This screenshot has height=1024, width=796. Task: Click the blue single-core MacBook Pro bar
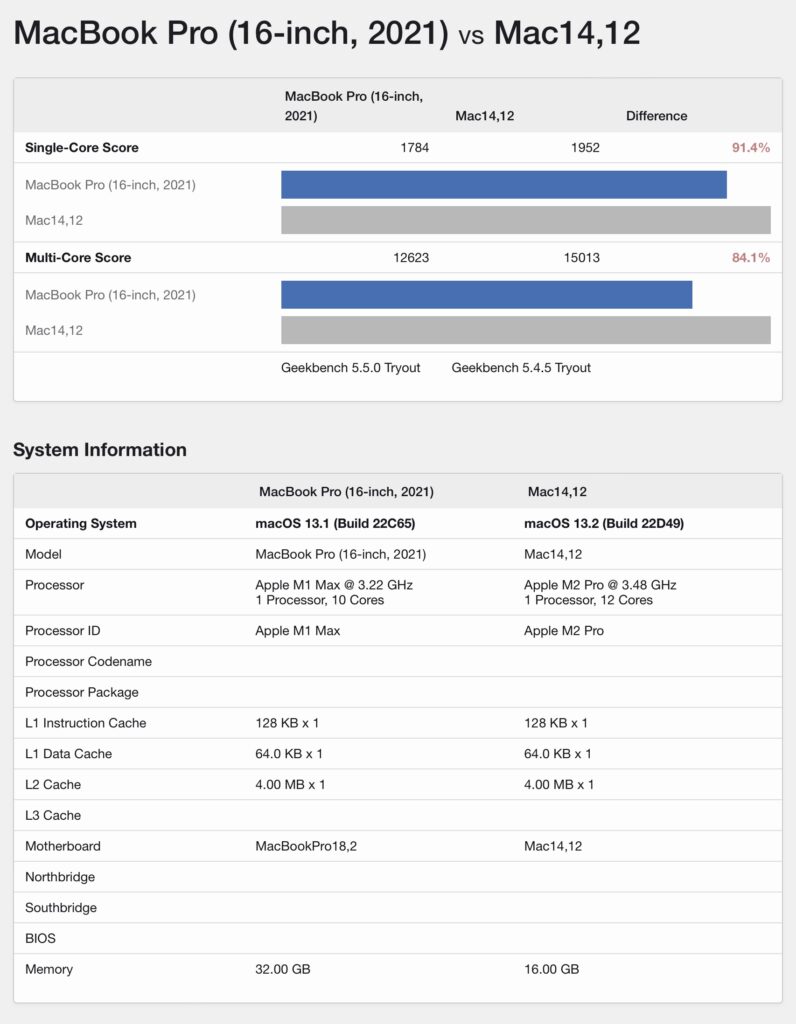pyautogui.click(x=503, y=185)
